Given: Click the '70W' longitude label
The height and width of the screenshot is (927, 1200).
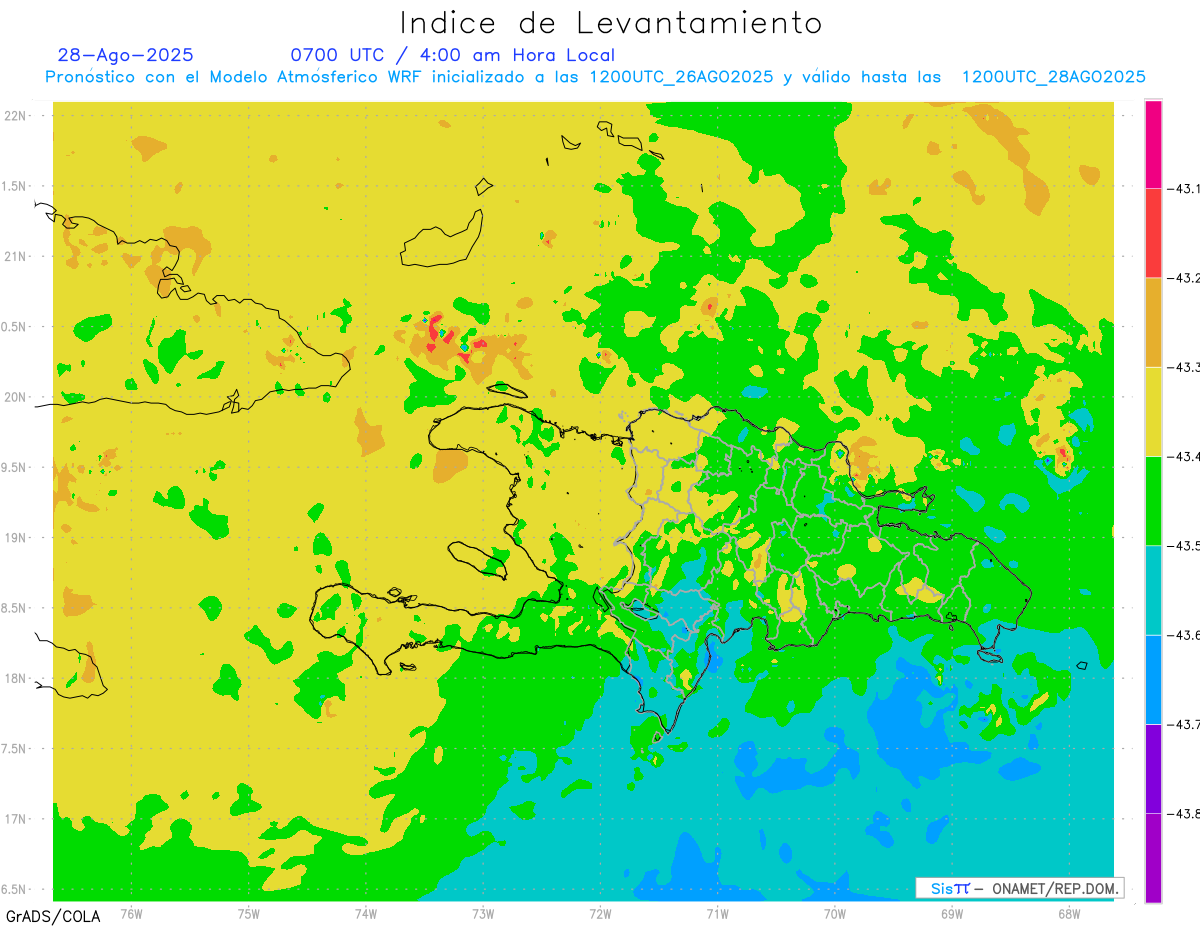Looking at the screenshot, I should pyautogui.click(x=835, y=914).
